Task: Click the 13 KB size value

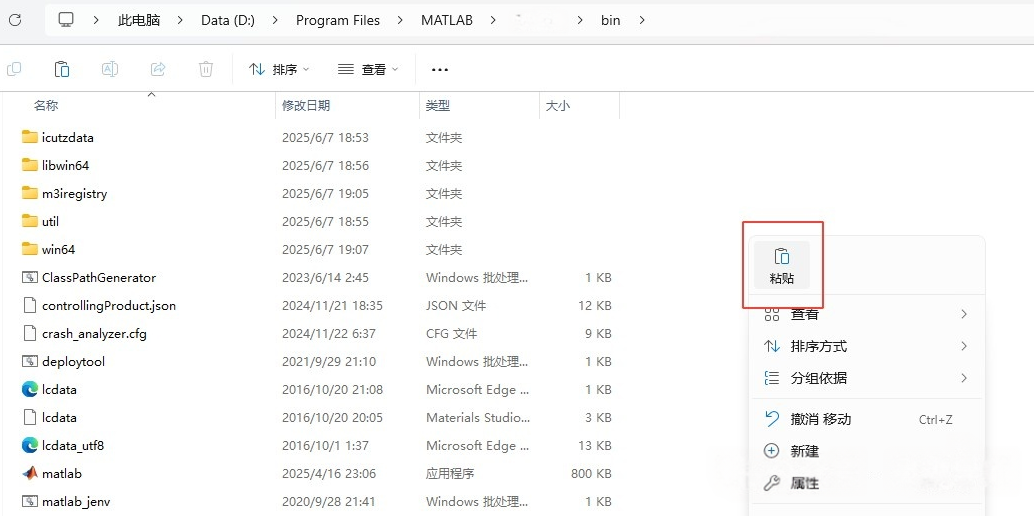Action: point(595,445)
